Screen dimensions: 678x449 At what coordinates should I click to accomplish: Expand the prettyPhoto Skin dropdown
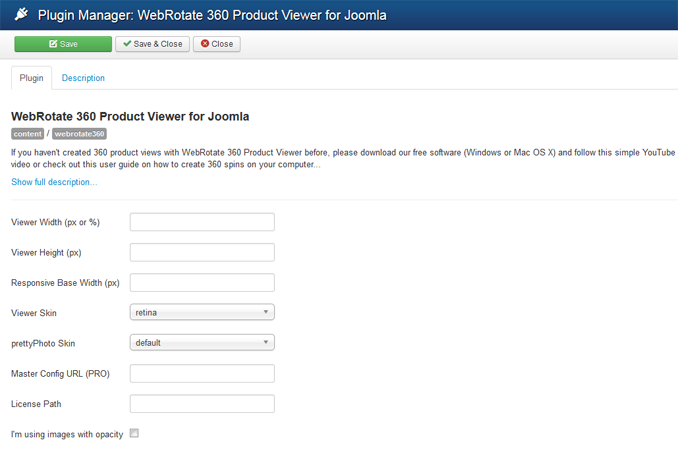point(202,342)
